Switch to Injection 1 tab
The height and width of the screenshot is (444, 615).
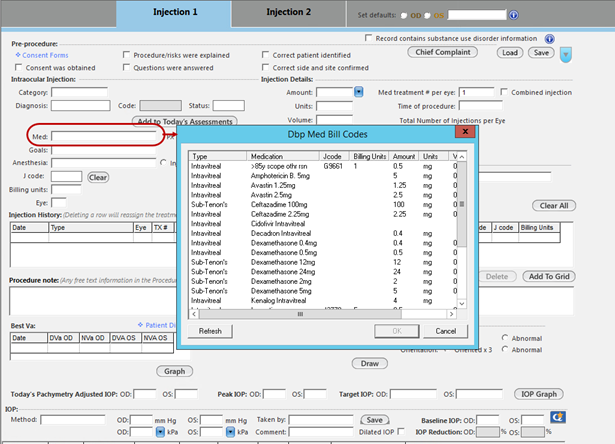[175, 12]
